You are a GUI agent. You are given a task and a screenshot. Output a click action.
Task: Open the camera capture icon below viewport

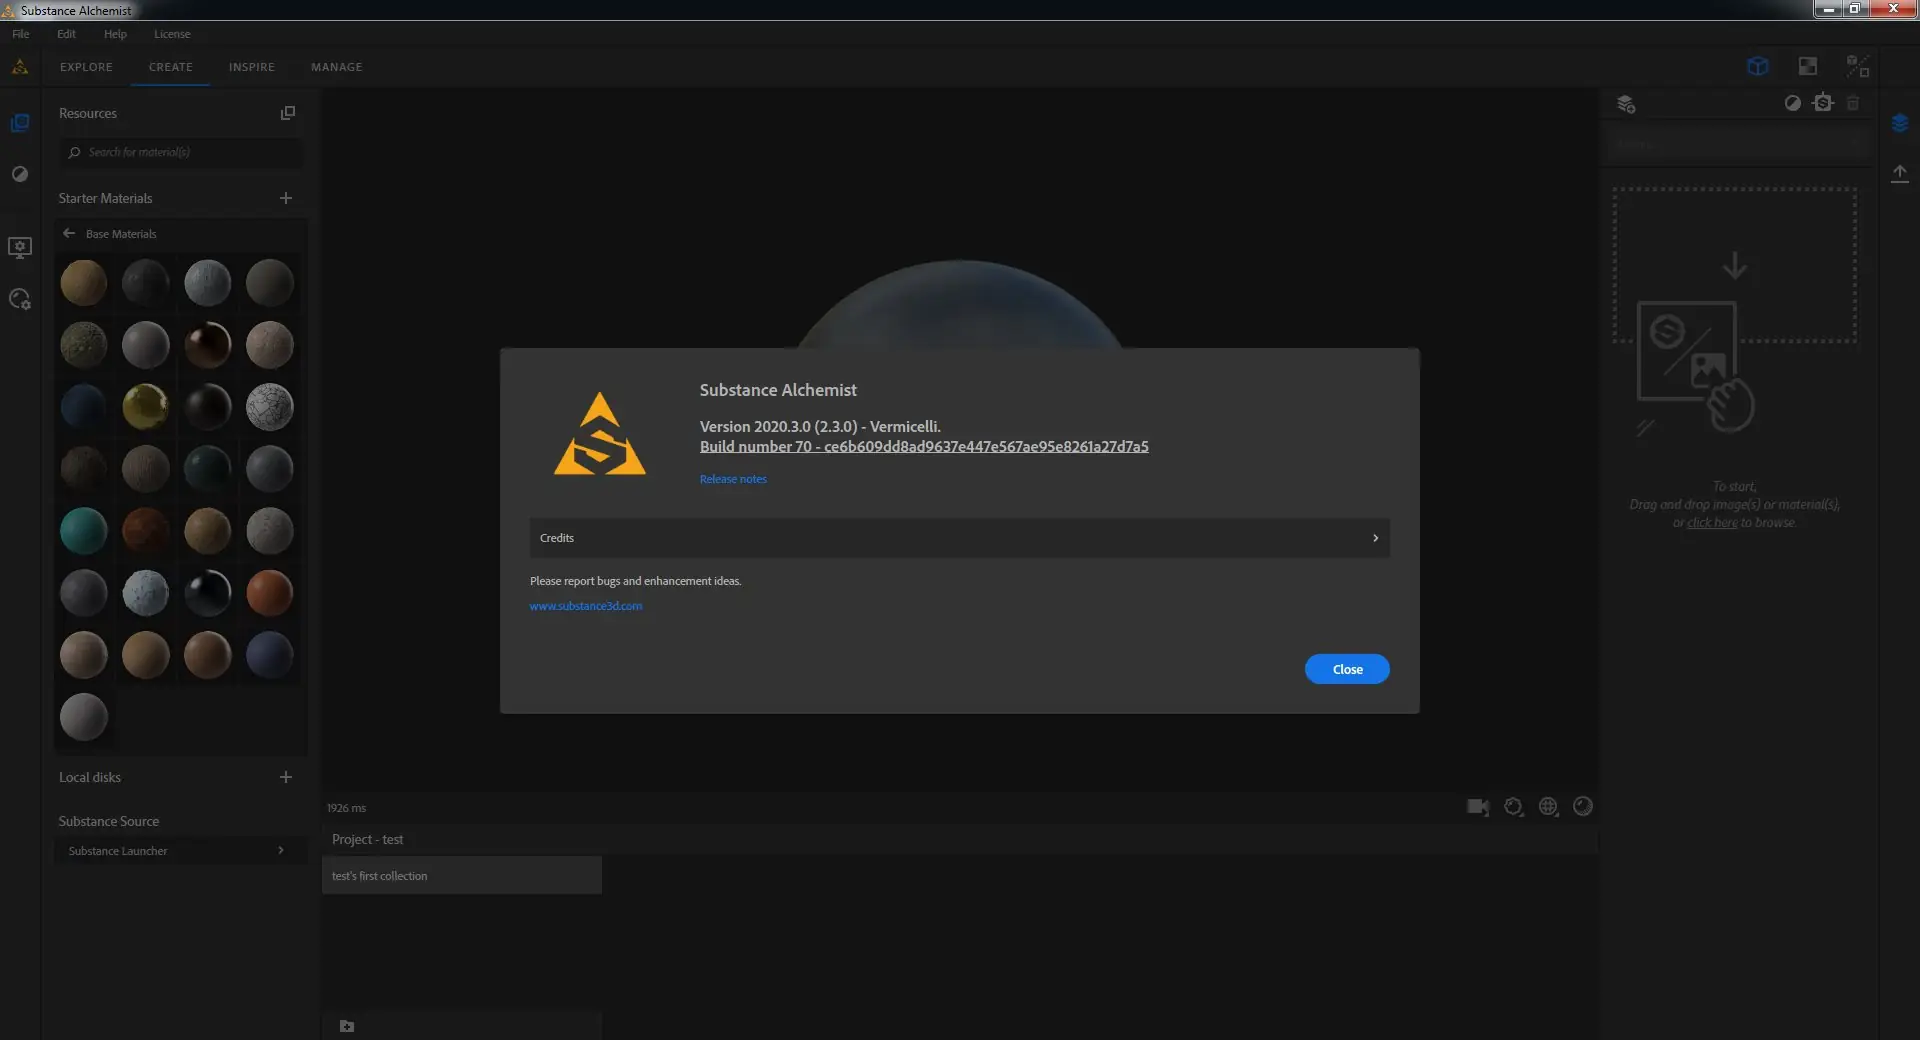click(1478, 807)
